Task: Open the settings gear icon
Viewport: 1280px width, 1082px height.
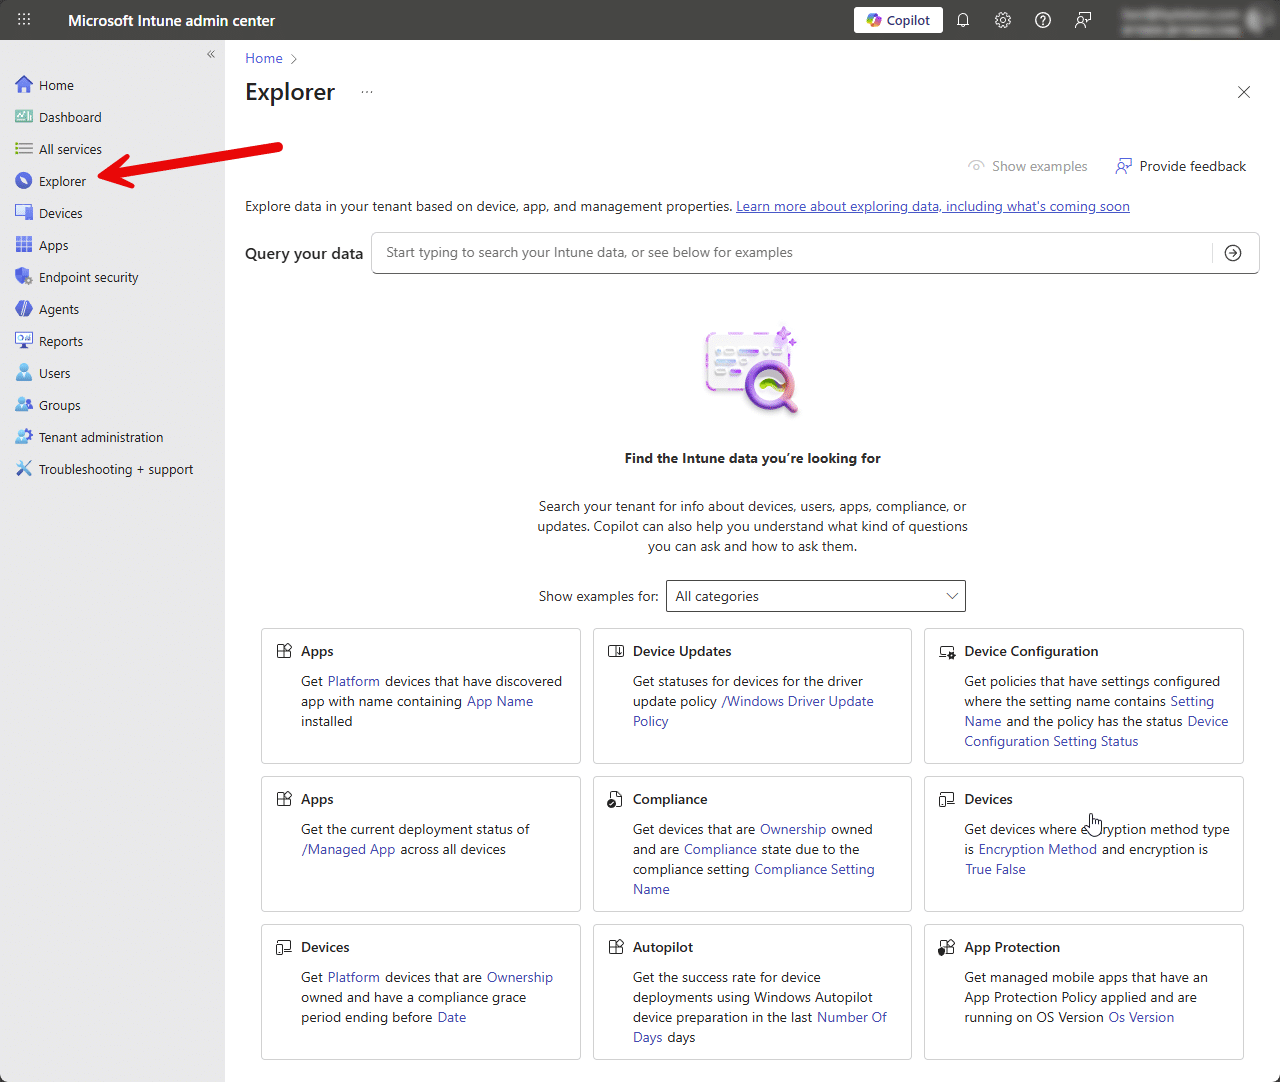Action: [1003, 20]
